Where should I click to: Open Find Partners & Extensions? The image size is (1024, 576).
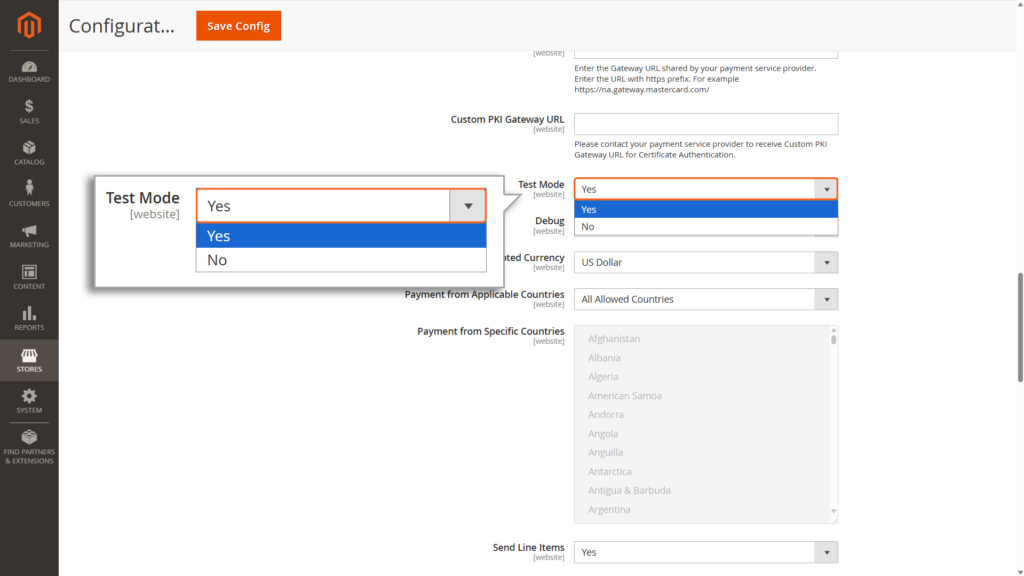point(29,443)
